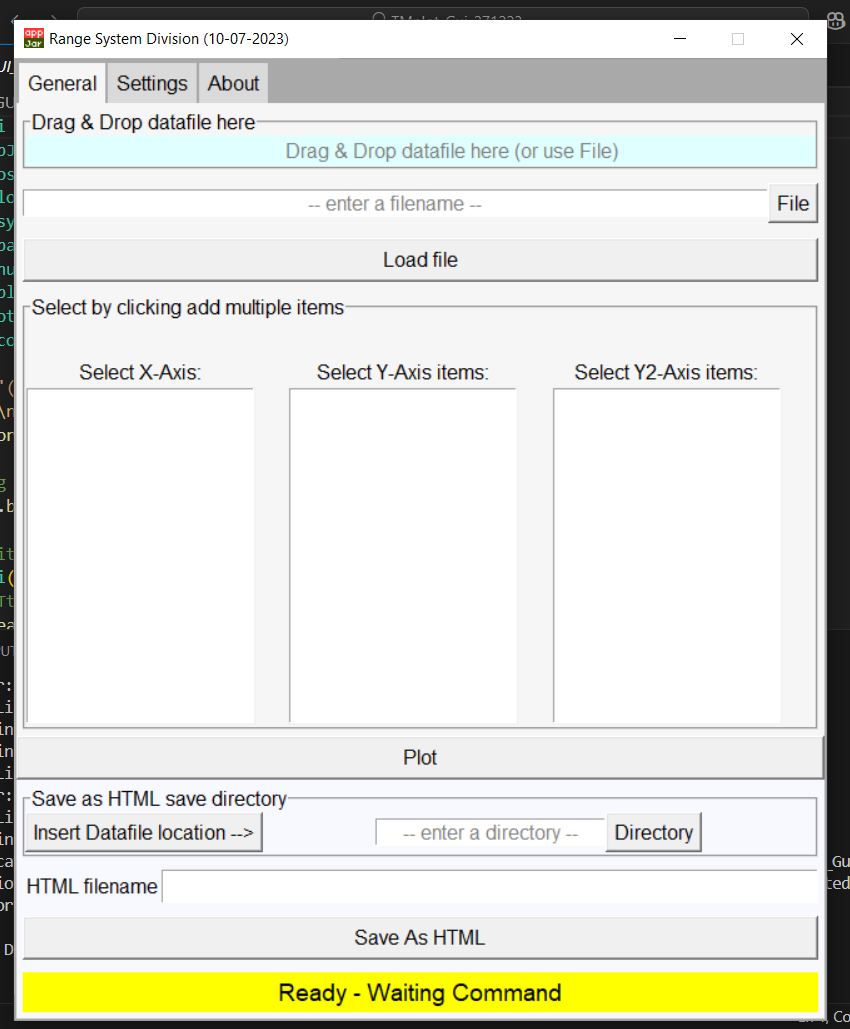
Task: Click the yellow Ready status bar
Action: point(420,993)
